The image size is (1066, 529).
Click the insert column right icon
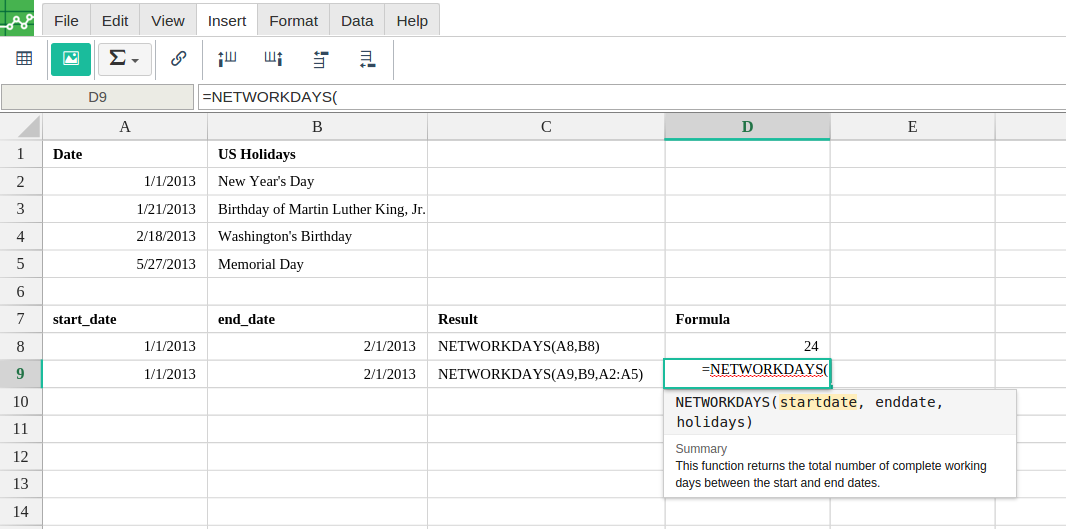click(x=273, y=59)
